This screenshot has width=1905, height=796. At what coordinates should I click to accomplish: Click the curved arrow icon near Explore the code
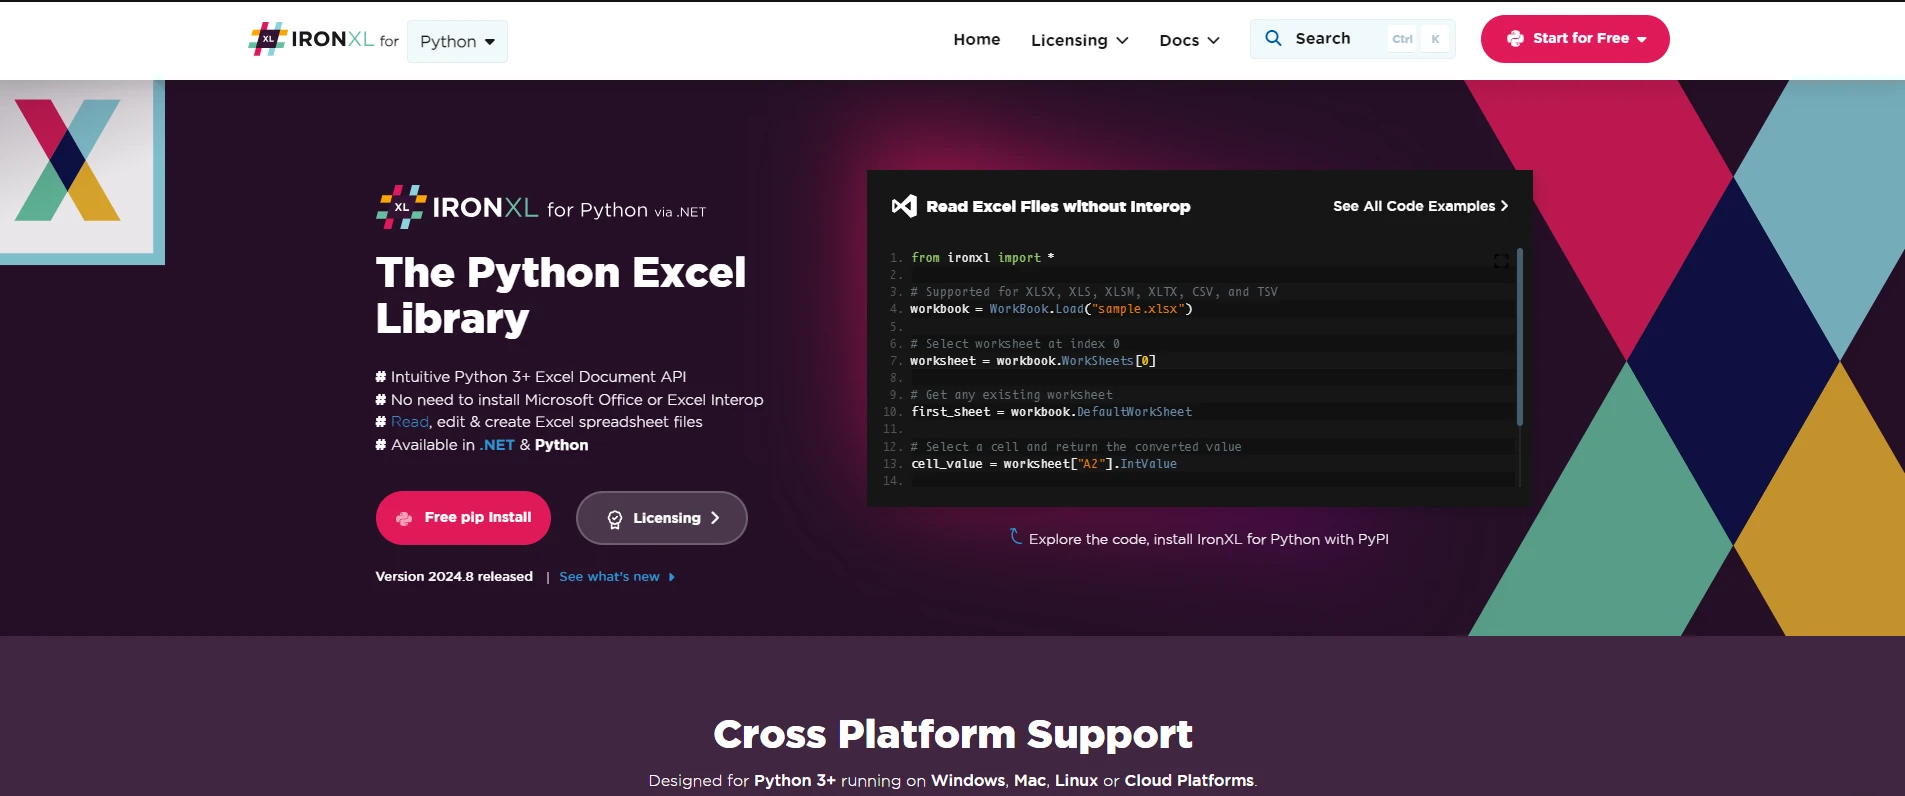1015,537
